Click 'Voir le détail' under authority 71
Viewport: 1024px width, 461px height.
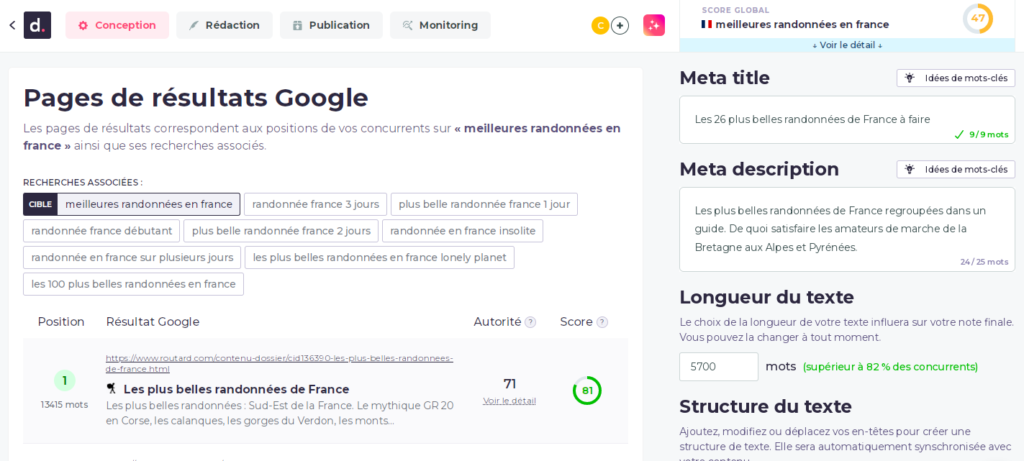pyautogui.click(x=509, y=401)
